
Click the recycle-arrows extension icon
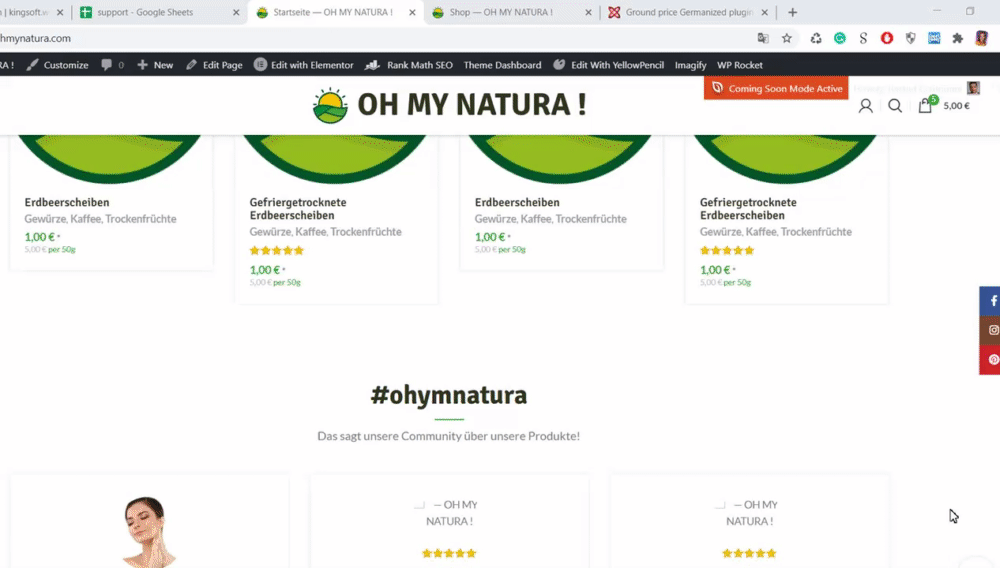coord(816,38)
